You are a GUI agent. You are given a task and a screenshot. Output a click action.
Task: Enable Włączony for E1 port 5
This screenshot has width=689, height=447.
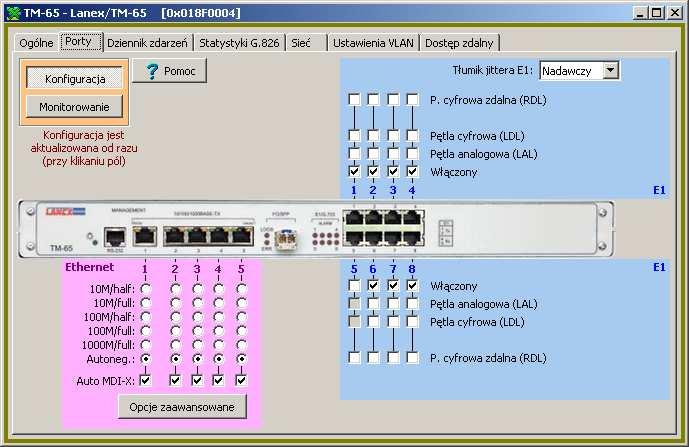pos(354,286)
